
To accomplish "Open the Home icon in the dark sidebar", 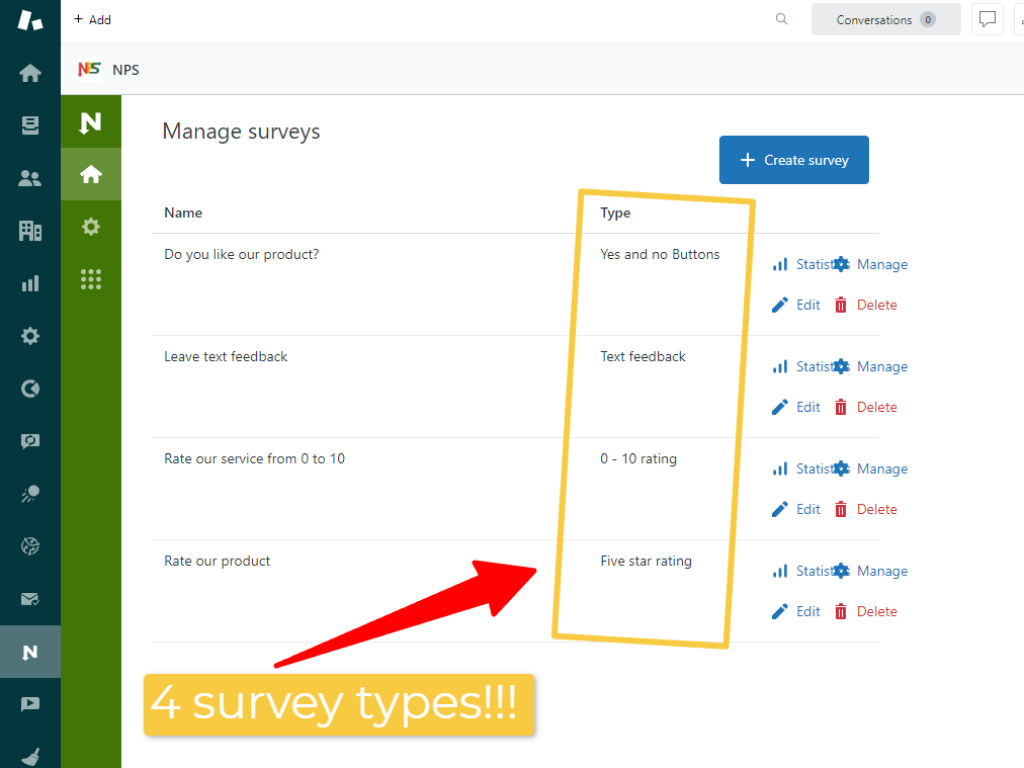I will (30, 73).
